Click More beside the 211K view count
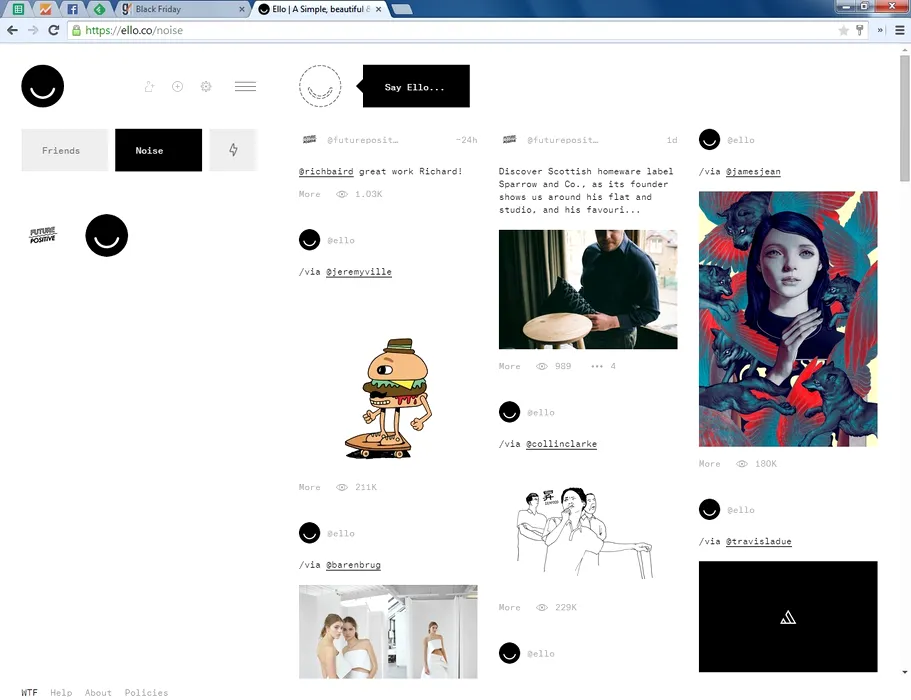This screenshot has width=911, height=700. click(310, 487)
